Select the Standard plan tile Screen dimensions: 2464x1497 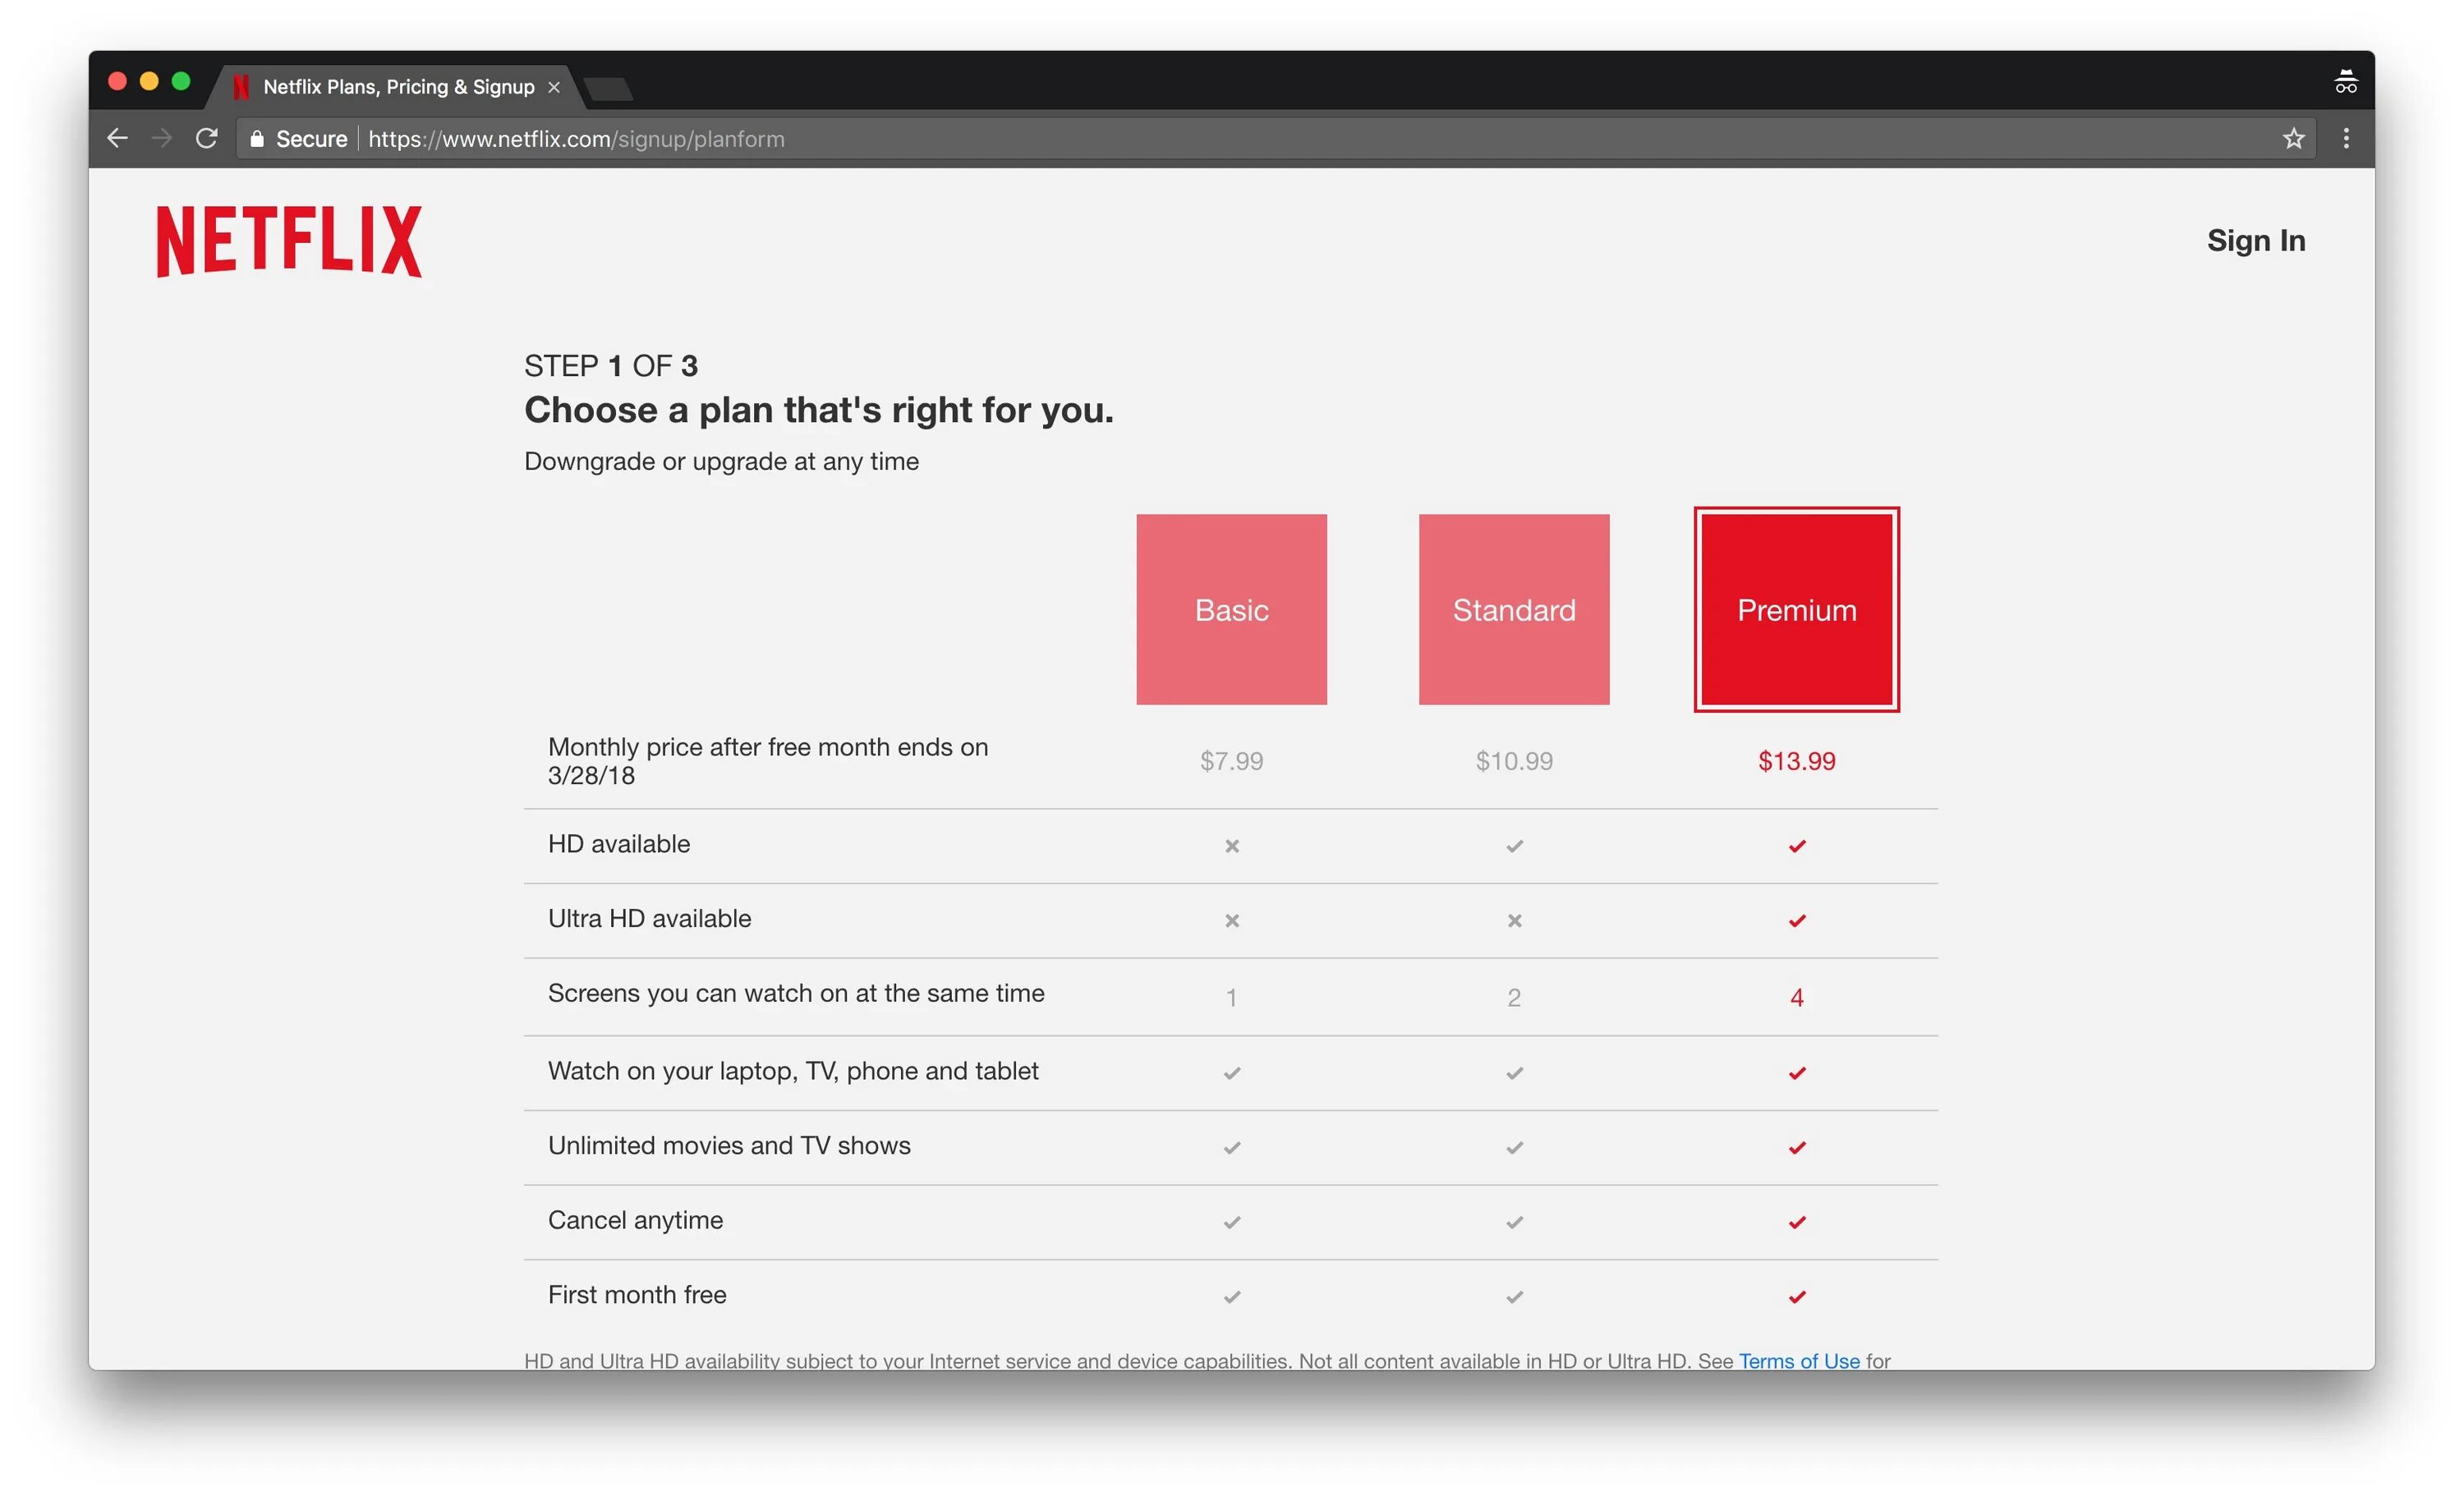pyautogui.click(x=1513, y=609)
